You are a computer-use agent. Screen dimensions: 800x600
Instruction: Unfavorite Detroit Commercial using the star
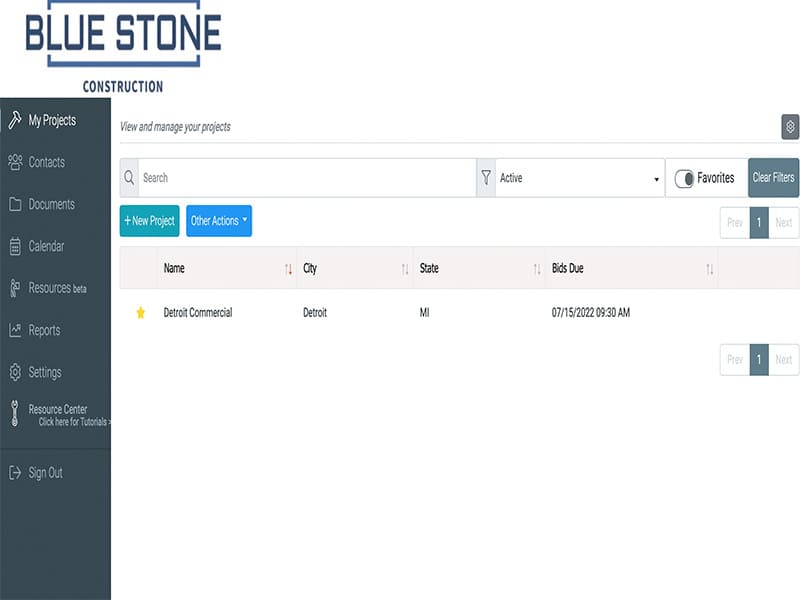141,313
